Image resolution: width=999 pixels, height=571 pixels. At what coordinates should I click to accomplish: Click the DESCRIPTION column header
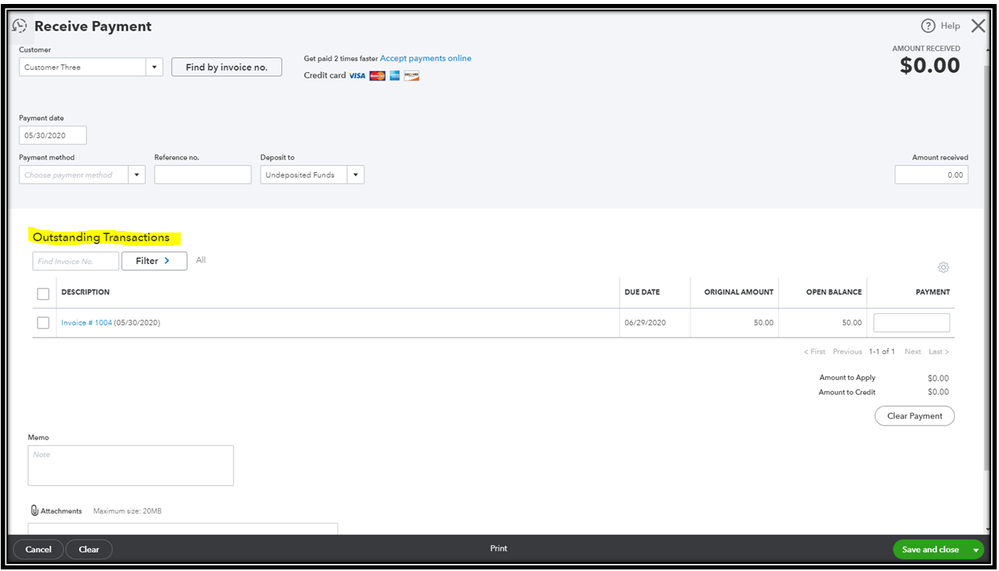(x=85, y=293)
